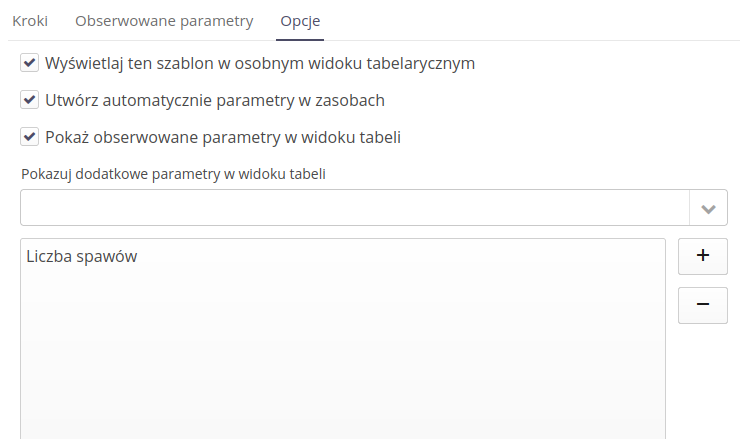Click the 'Wyświetlaj ten szablon' label text
Image resolution: width=748 pixels, height=442 pixels.
(x=260, y=63)
